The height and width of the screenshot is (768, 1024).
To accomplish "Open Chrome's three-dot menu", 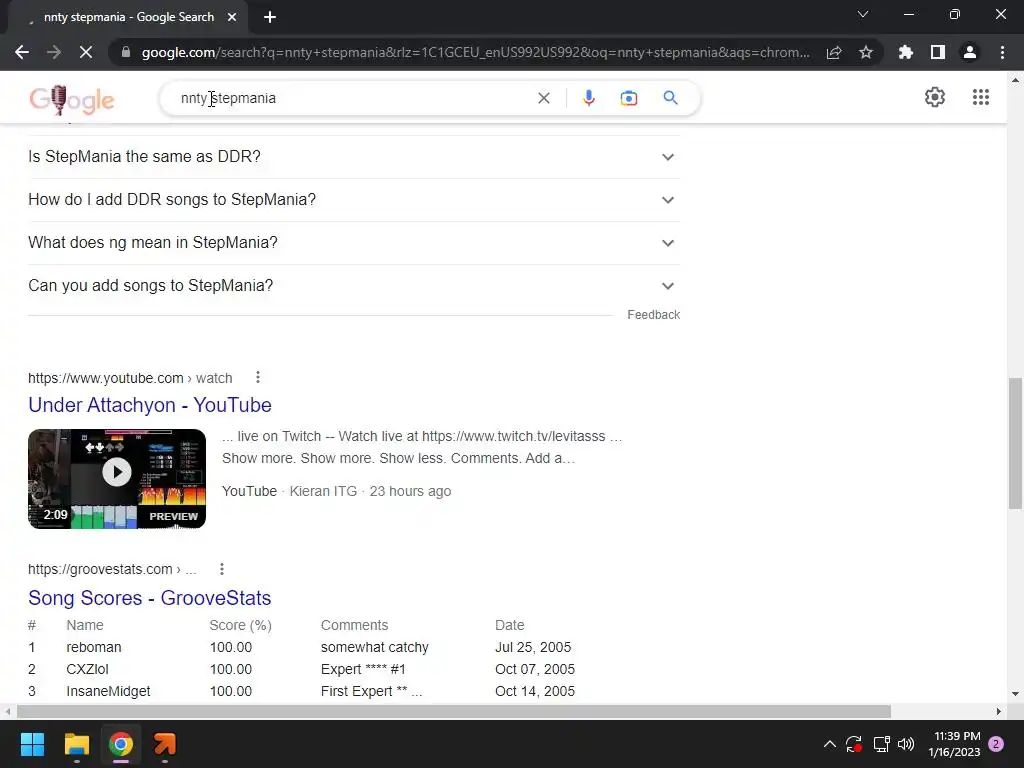I will (1002, 52).
